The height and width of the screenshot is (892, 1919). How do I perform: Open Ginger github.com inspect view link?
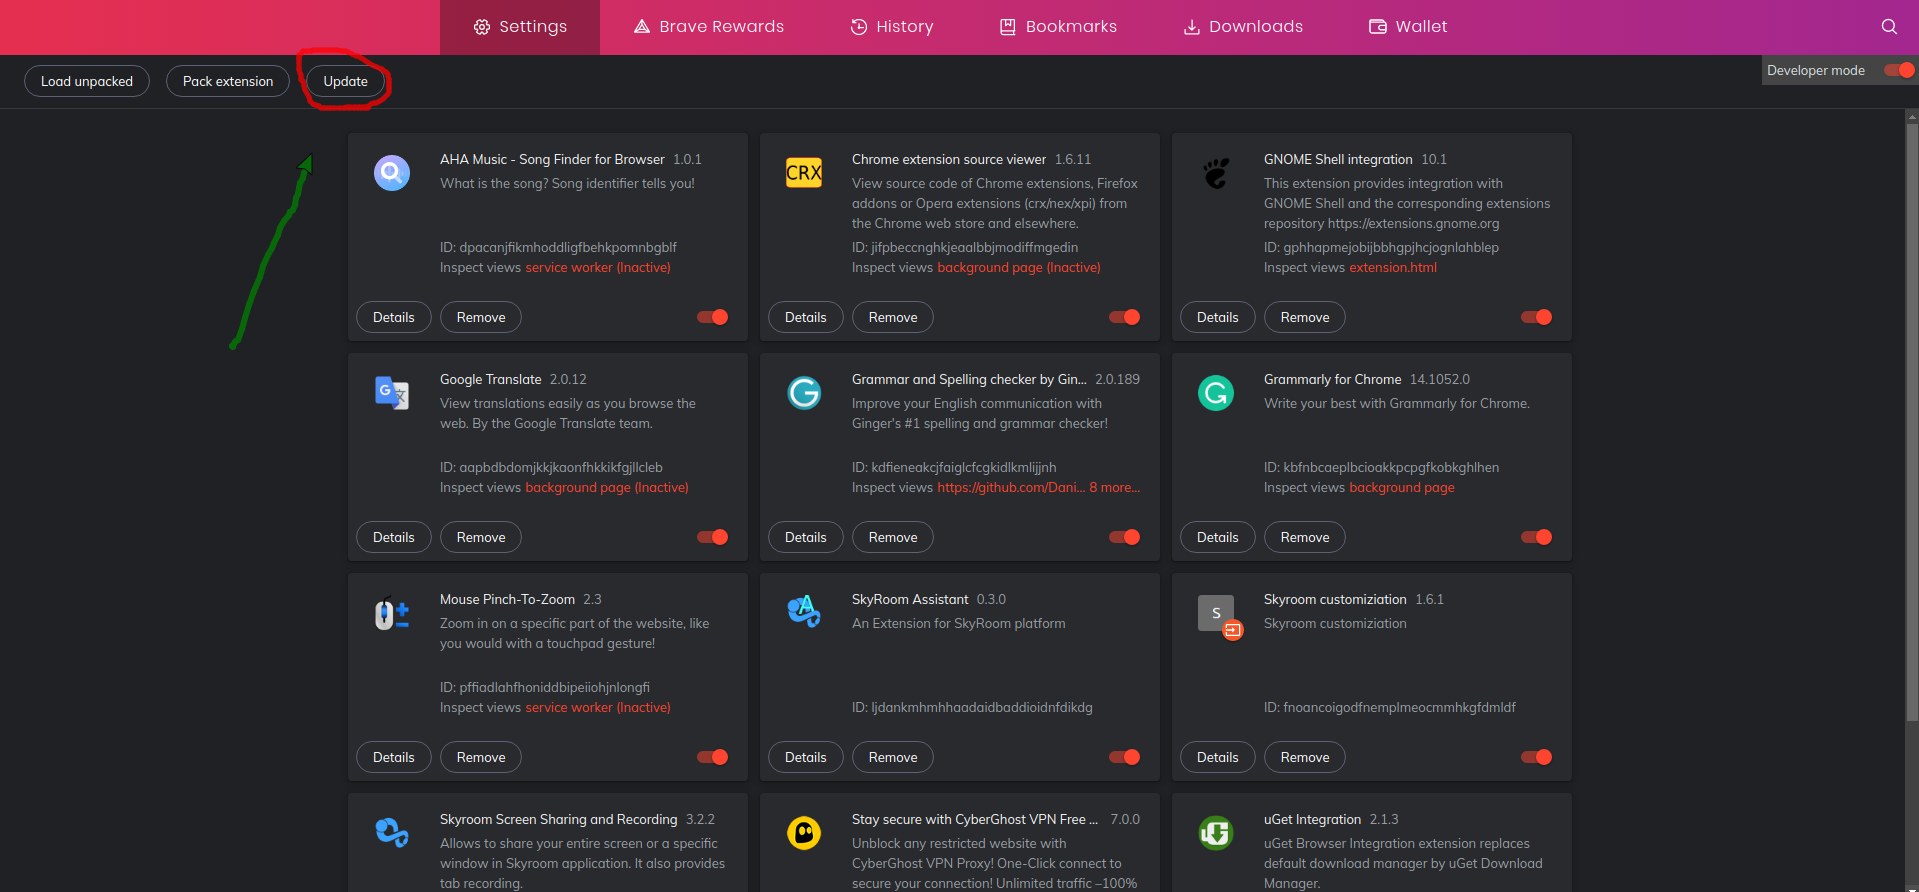click(x=1011, y=488)
